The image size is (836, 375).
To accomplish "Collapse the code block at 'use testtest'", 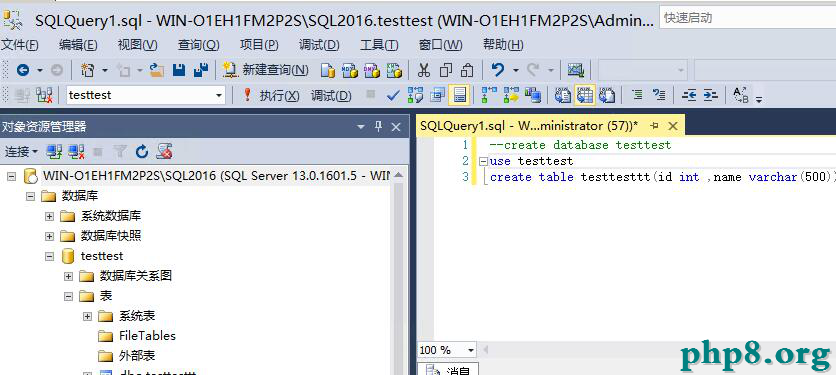I will coord(483,161).
